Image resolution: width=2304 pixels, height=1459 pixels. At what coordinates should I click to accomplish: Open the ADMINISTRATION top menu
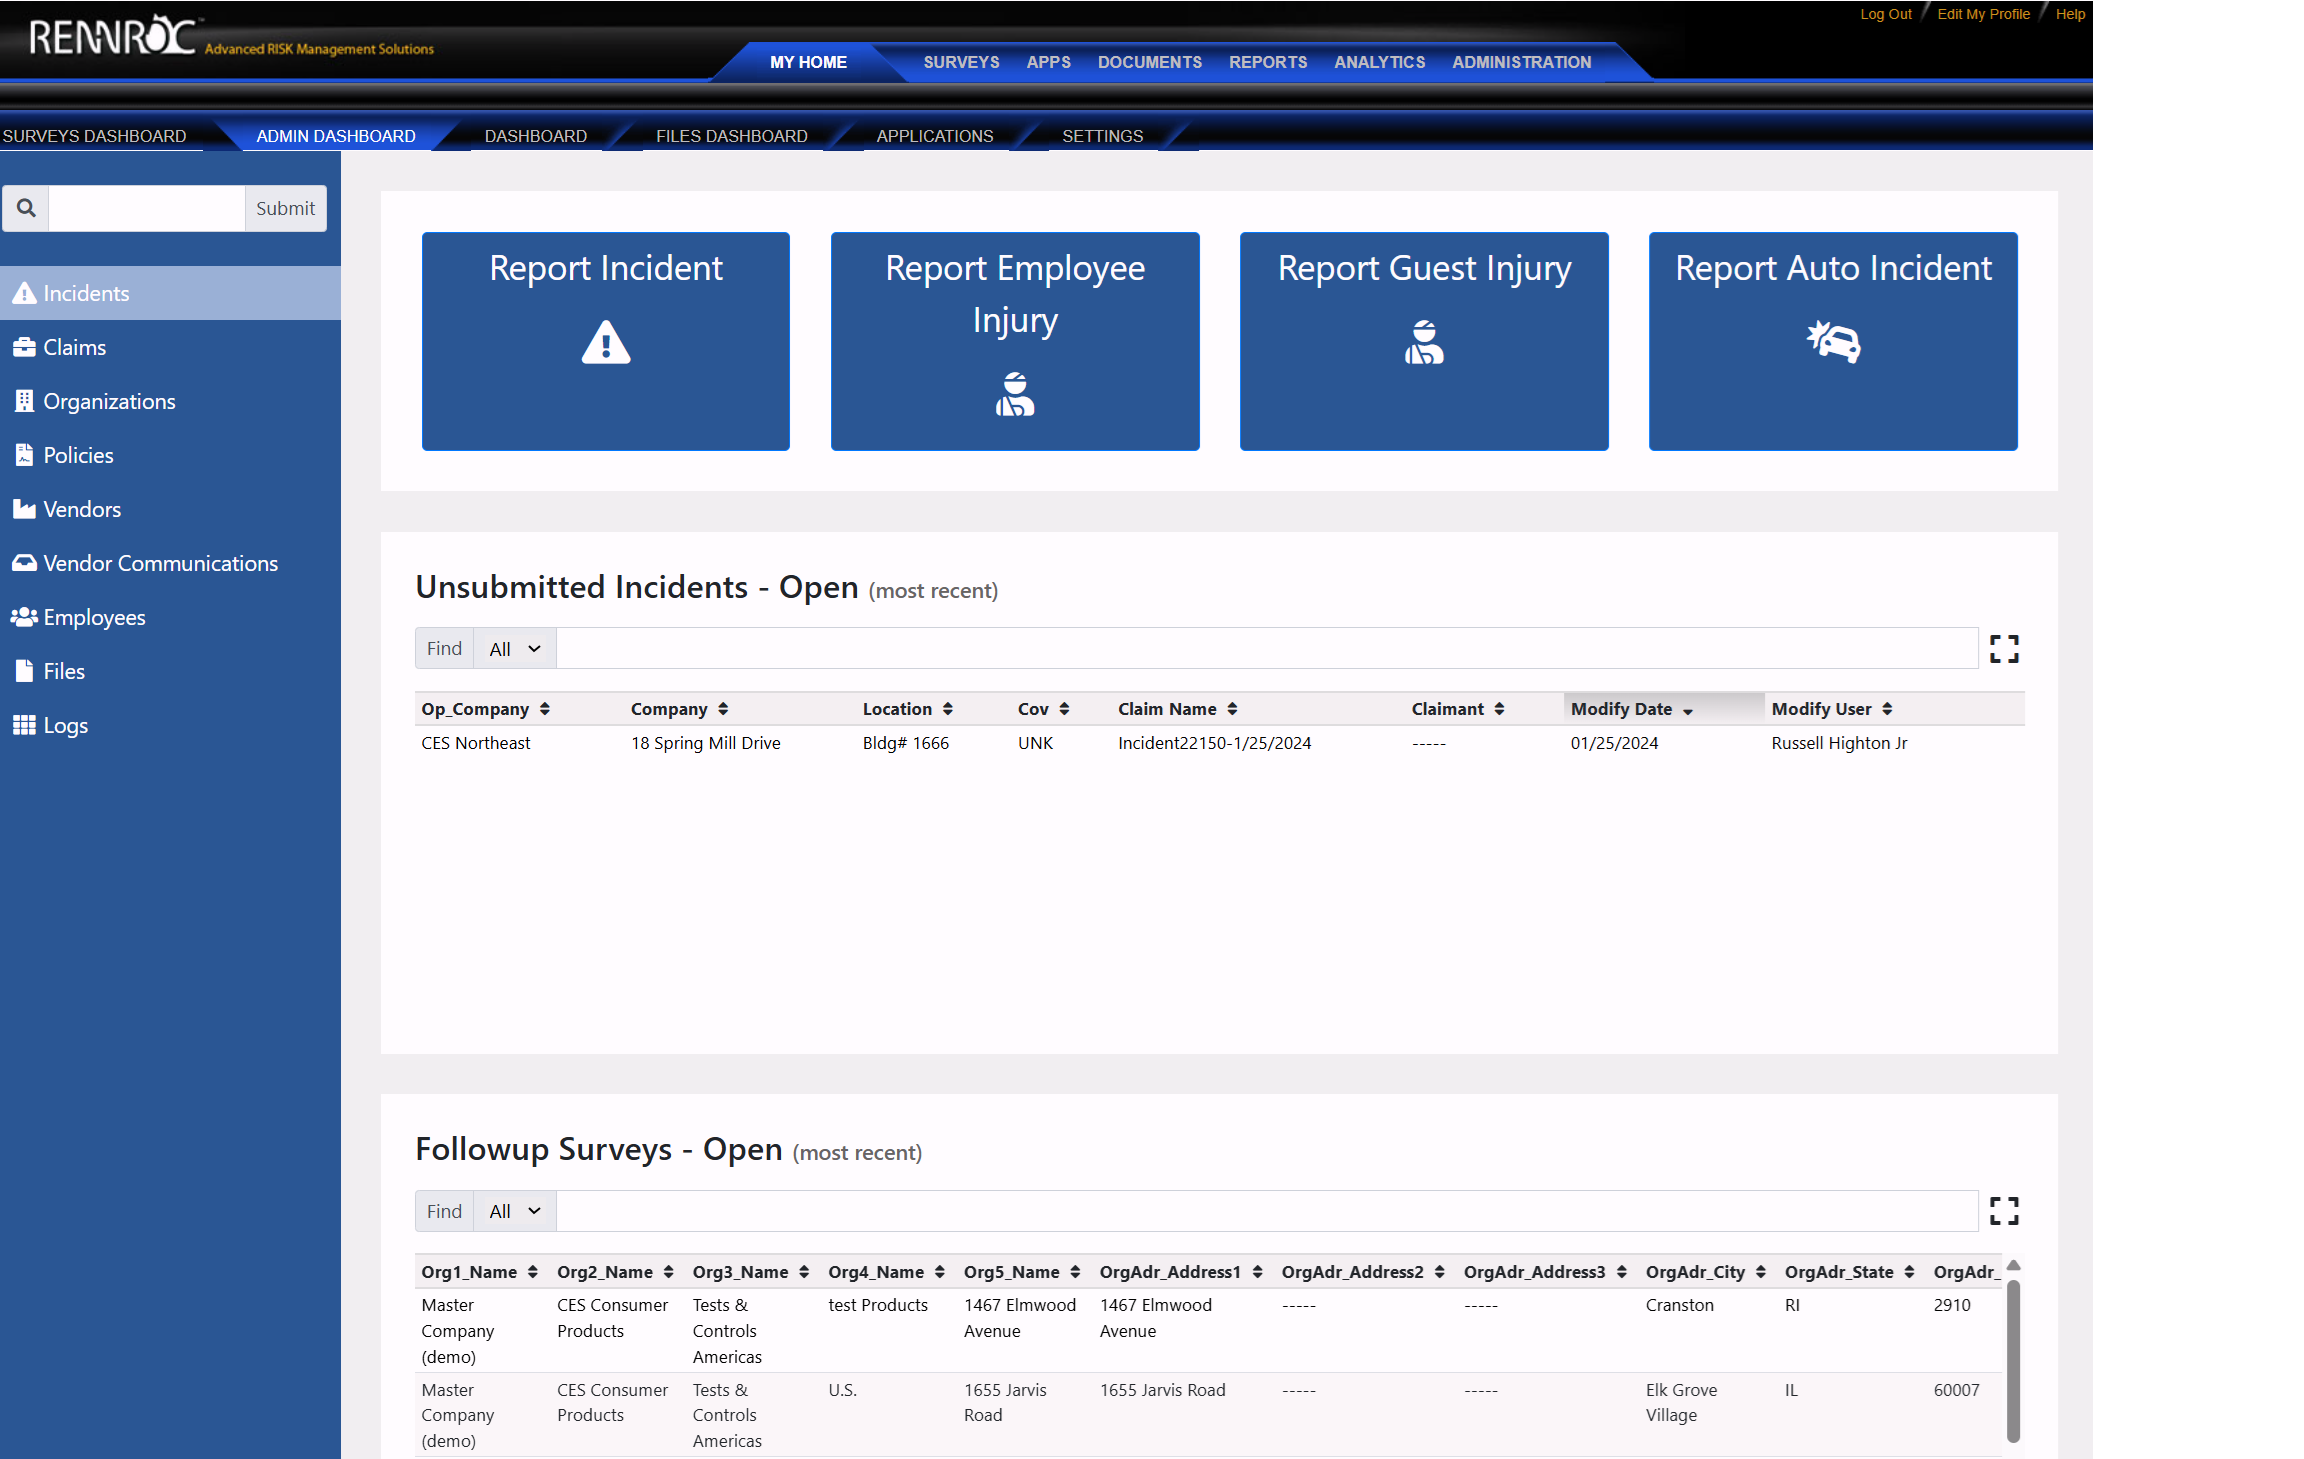(1521, 62)
